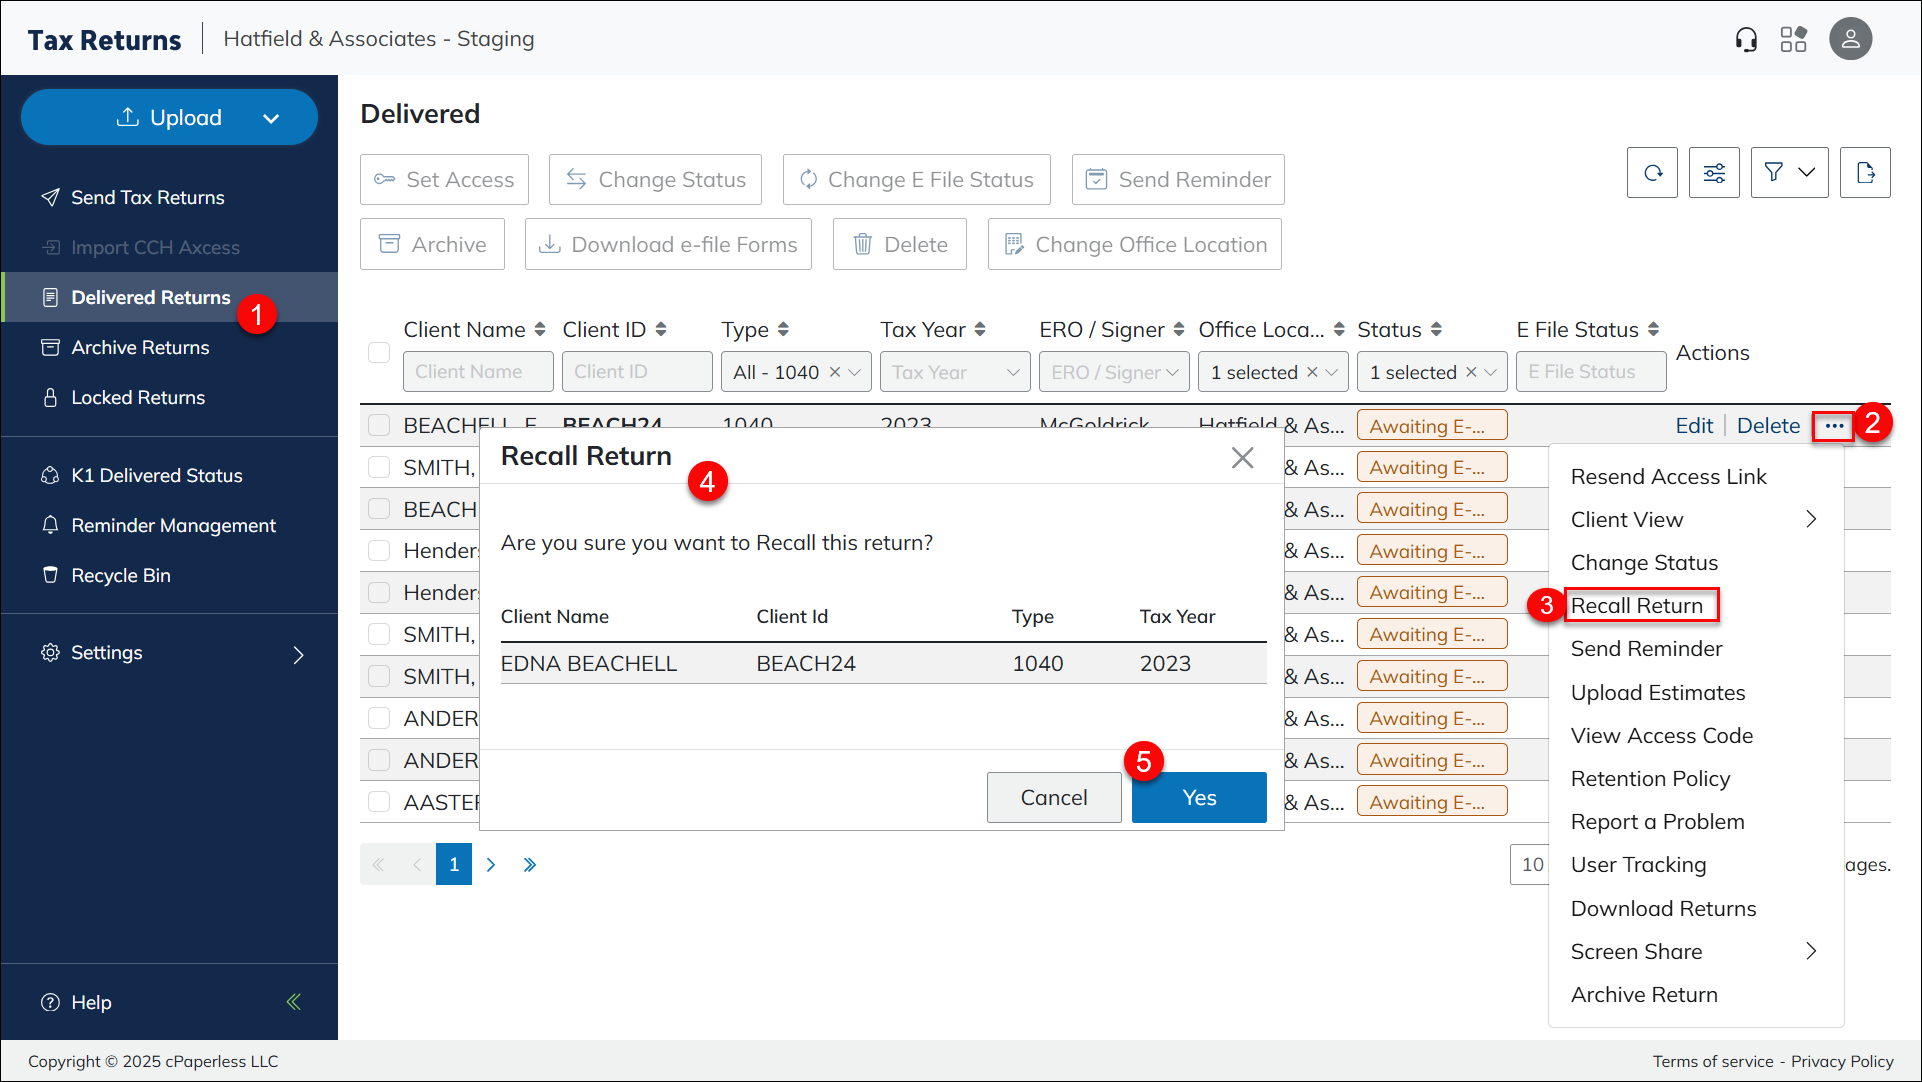Check the AASTER row checkbox
Screen dimensions: 1922x1082
pyautogui.click(x=379, y=802)
